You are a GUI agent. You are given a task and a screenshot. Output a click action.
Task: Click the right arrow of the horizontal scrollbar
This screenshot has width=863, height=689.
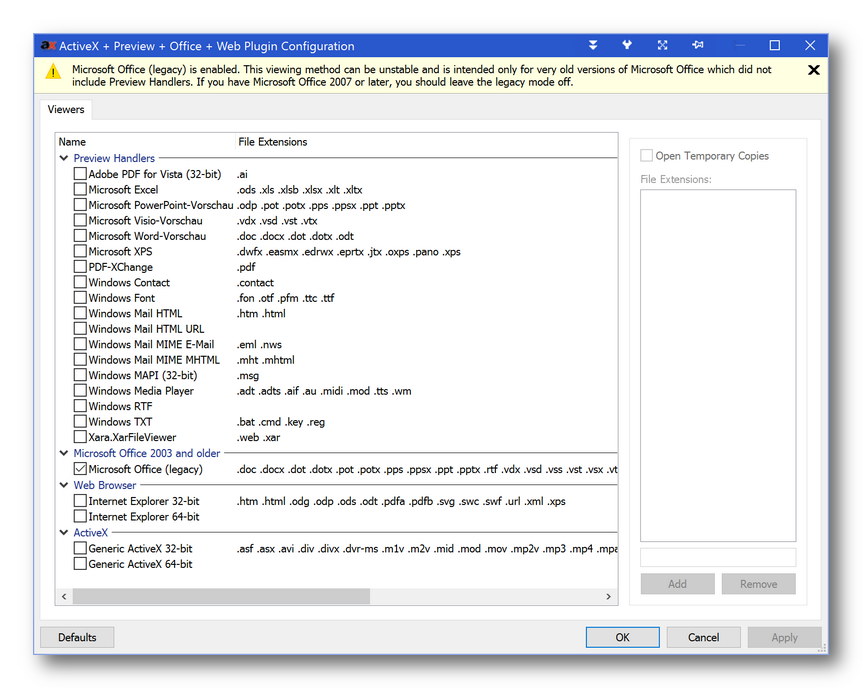point(608,596)
